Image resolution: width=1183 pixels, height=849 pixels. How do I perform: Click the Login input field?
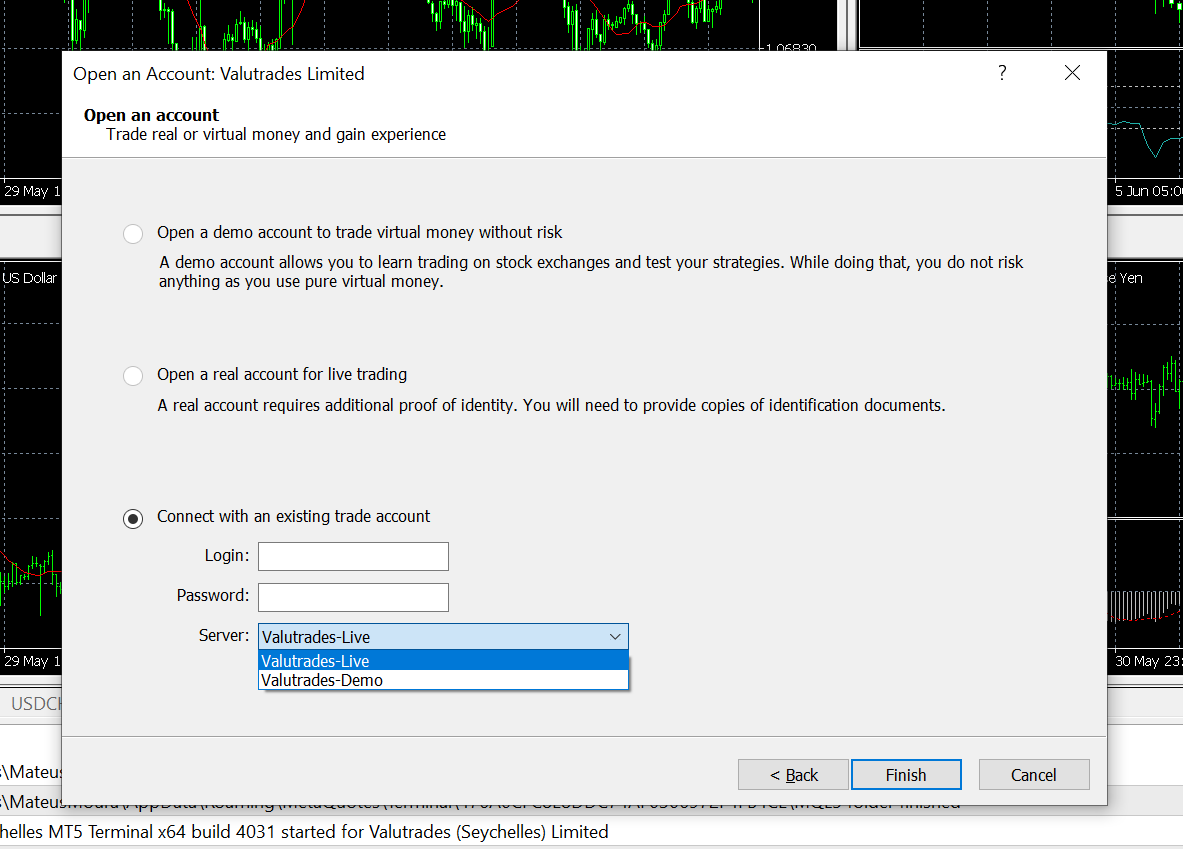(353, 556)
